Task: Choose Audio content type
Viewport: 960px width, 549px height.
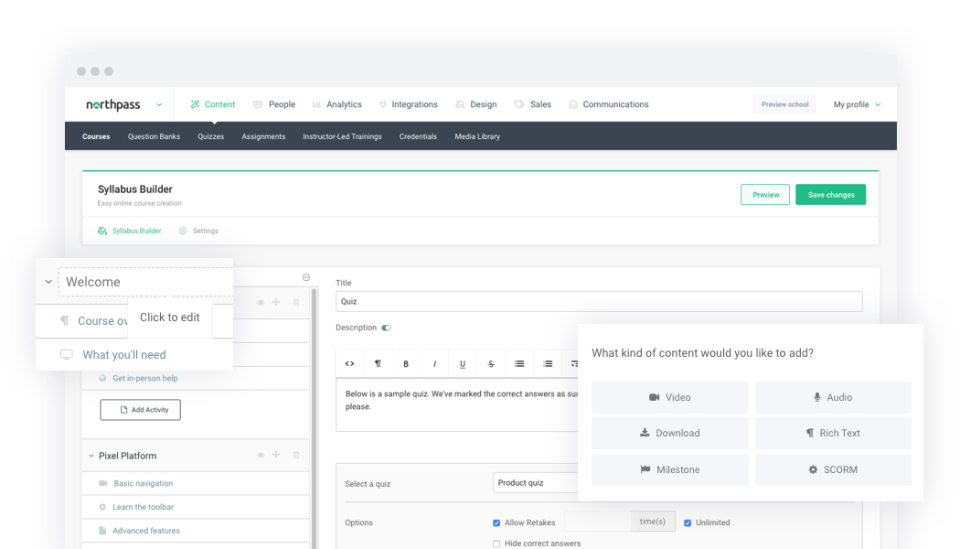Action: (x=833, y=397)
